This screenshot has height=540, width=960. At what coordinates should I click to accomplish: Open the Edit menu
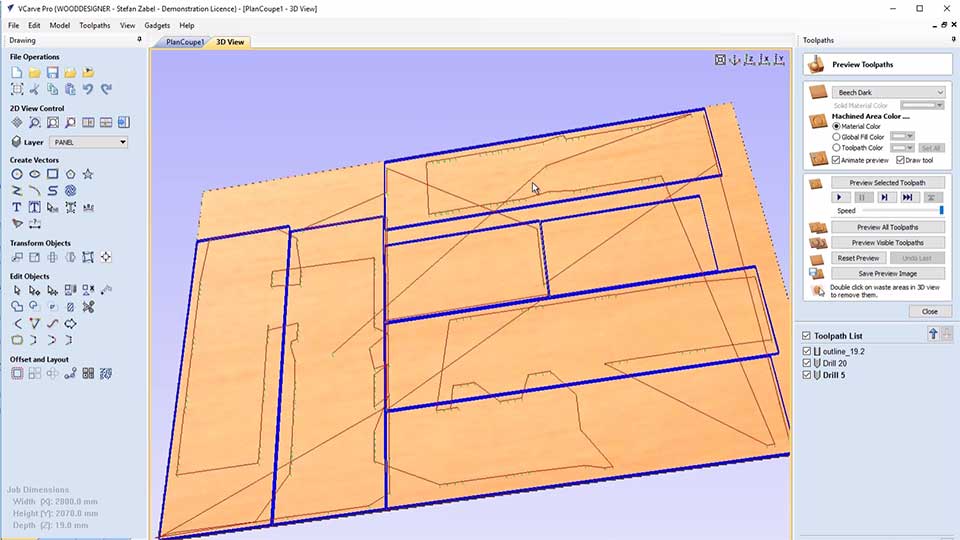tap(34, 26)
